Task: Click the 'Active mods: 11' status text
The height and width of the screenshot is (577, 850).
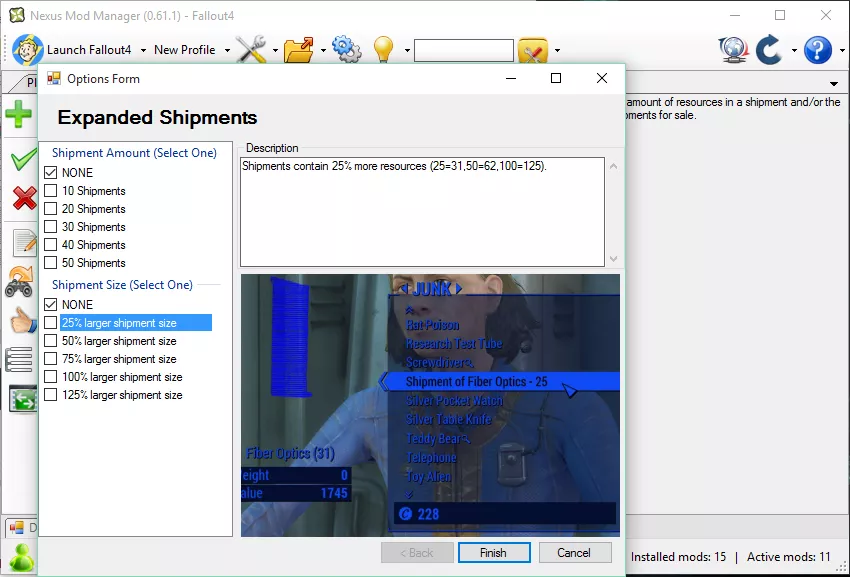Action: pyautogui.click(x=789, y=557)
